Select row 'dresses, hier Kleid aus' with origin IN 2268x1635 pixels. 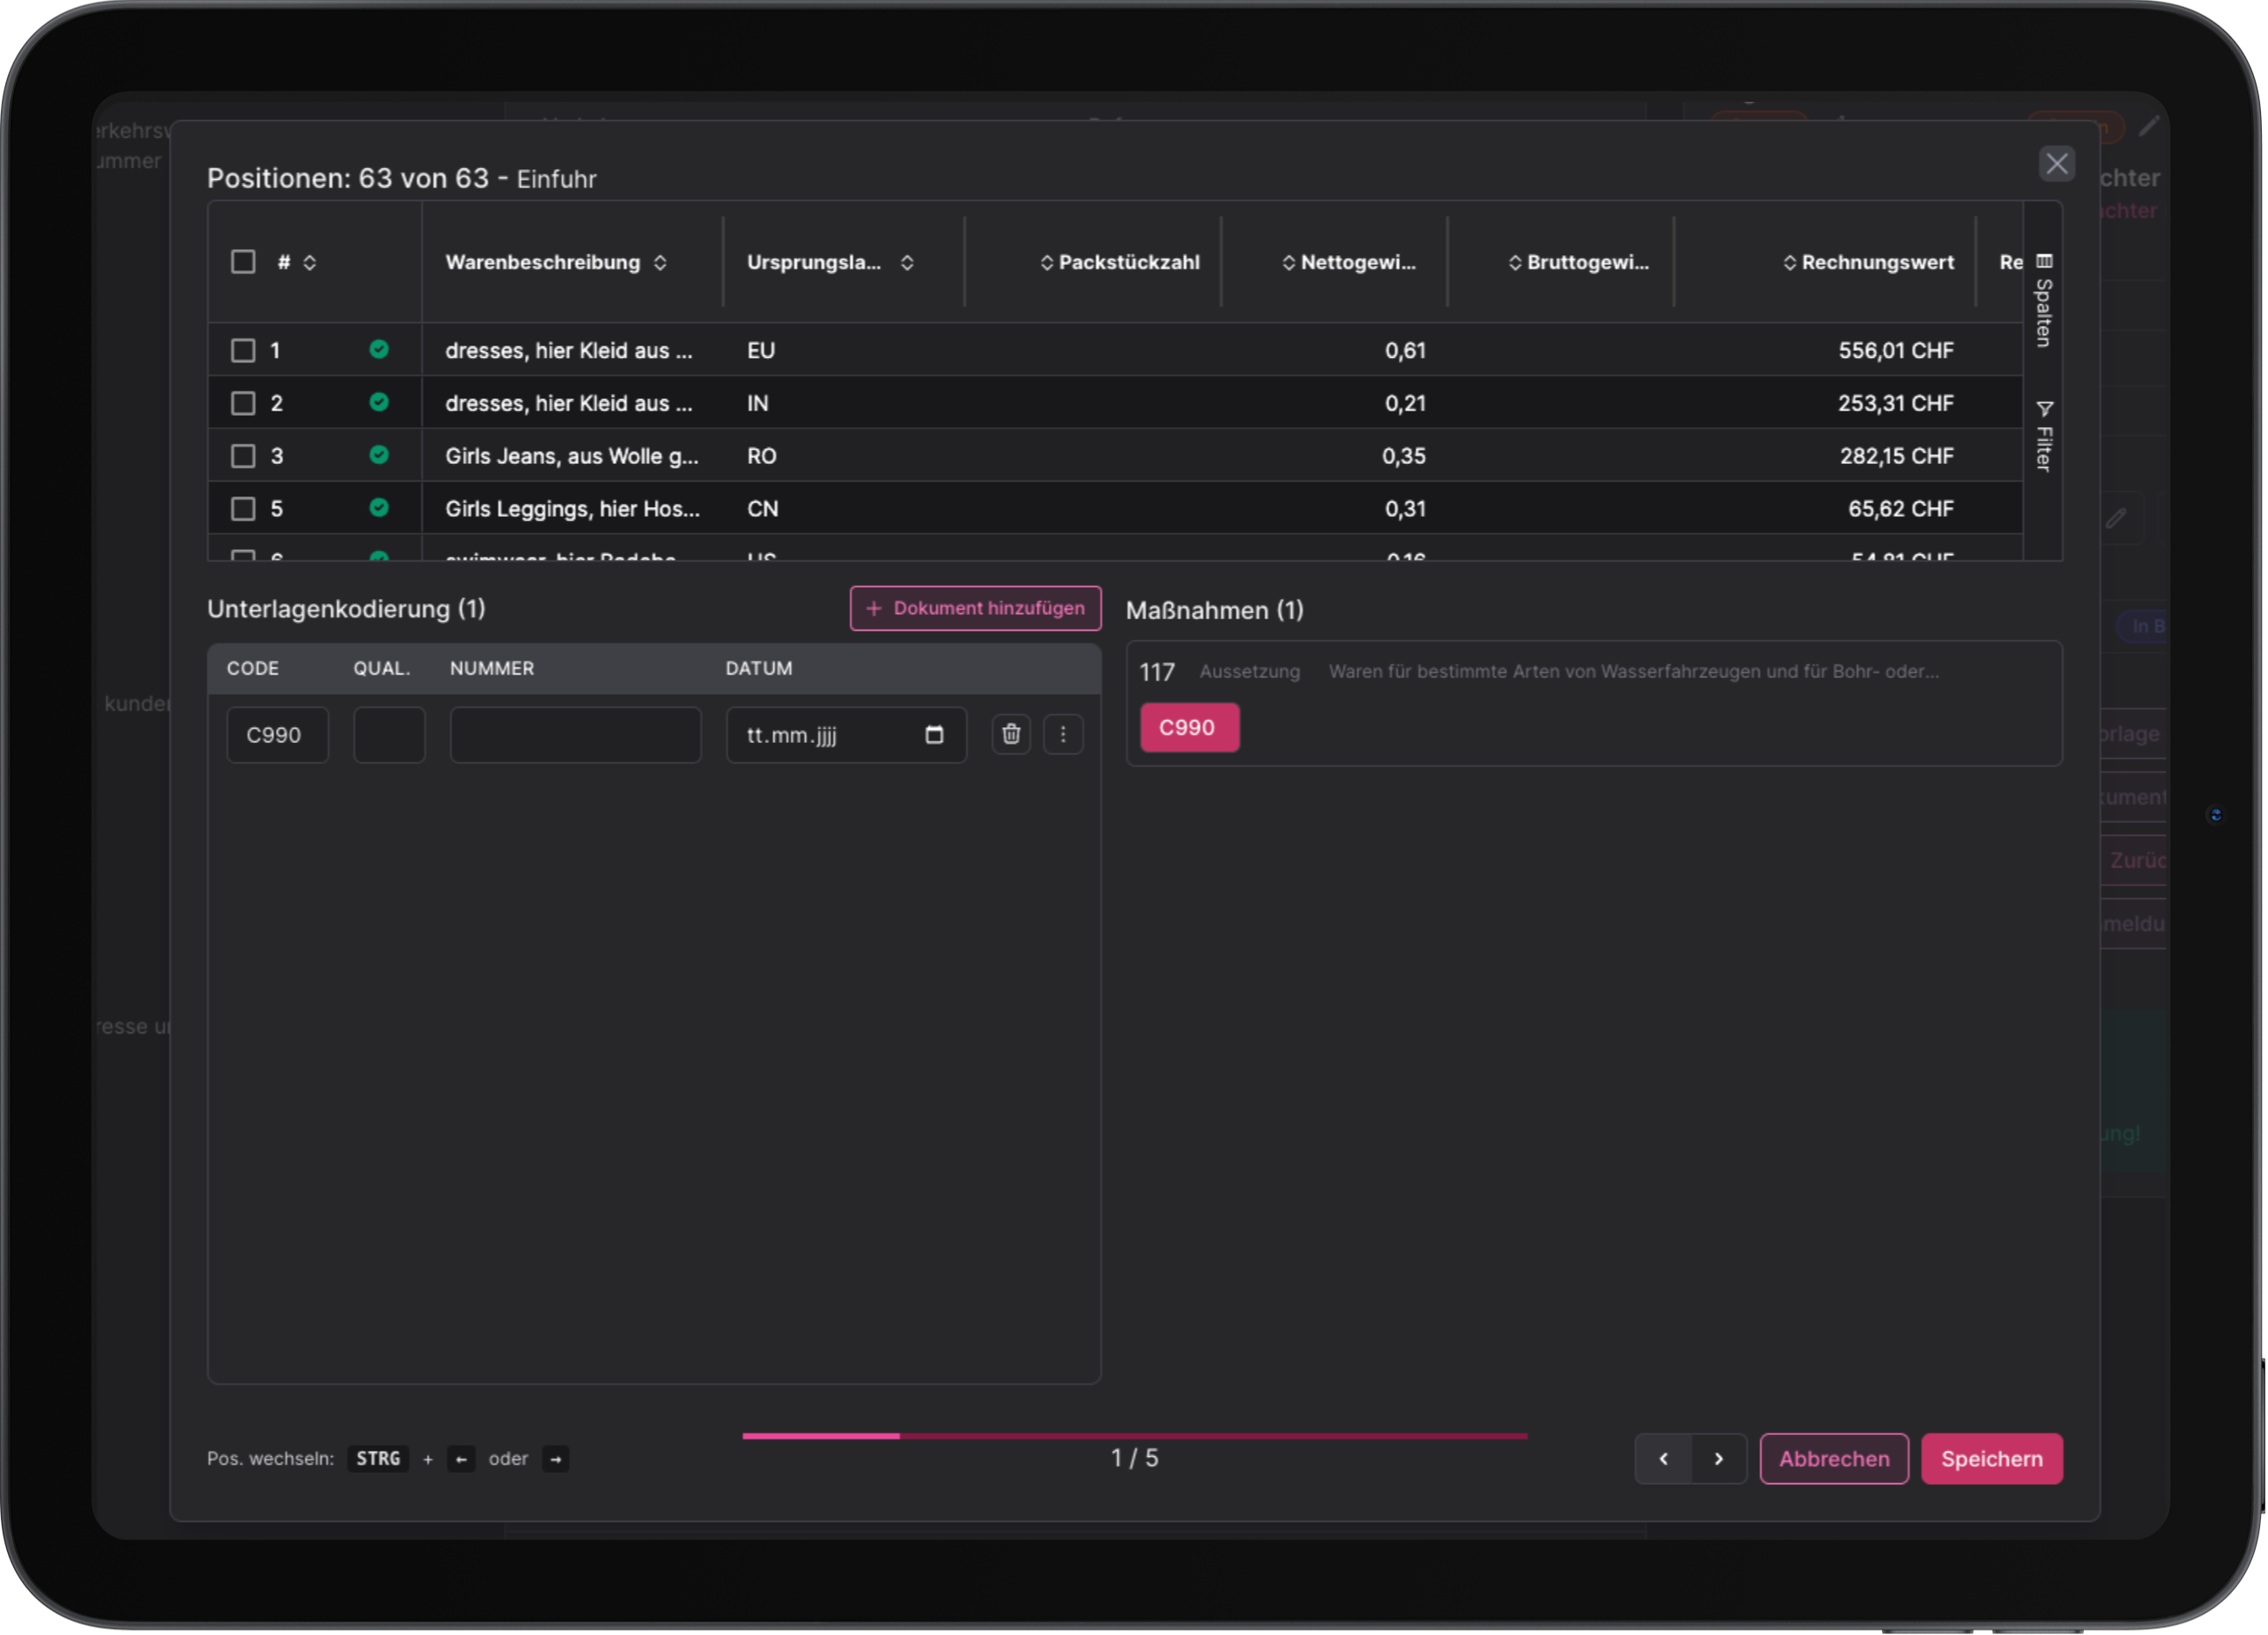(x=1115, y=404)
